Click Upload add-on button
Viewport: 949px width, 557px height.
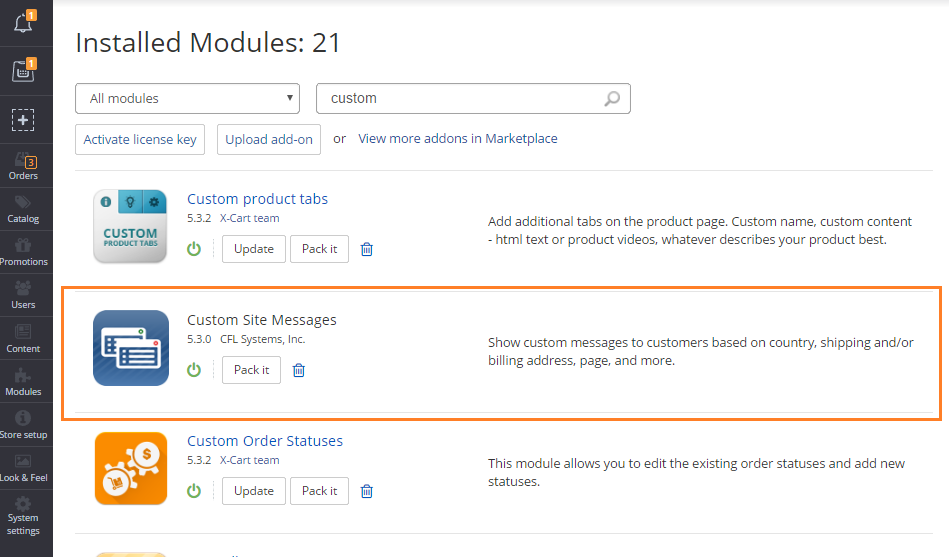click(x=269, y=139)
